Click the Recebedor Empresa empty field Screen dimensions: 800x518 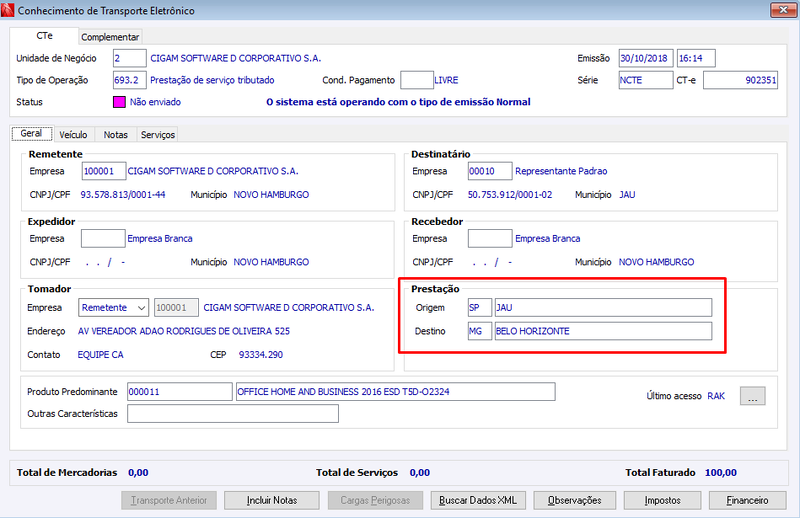pos(490,238)
